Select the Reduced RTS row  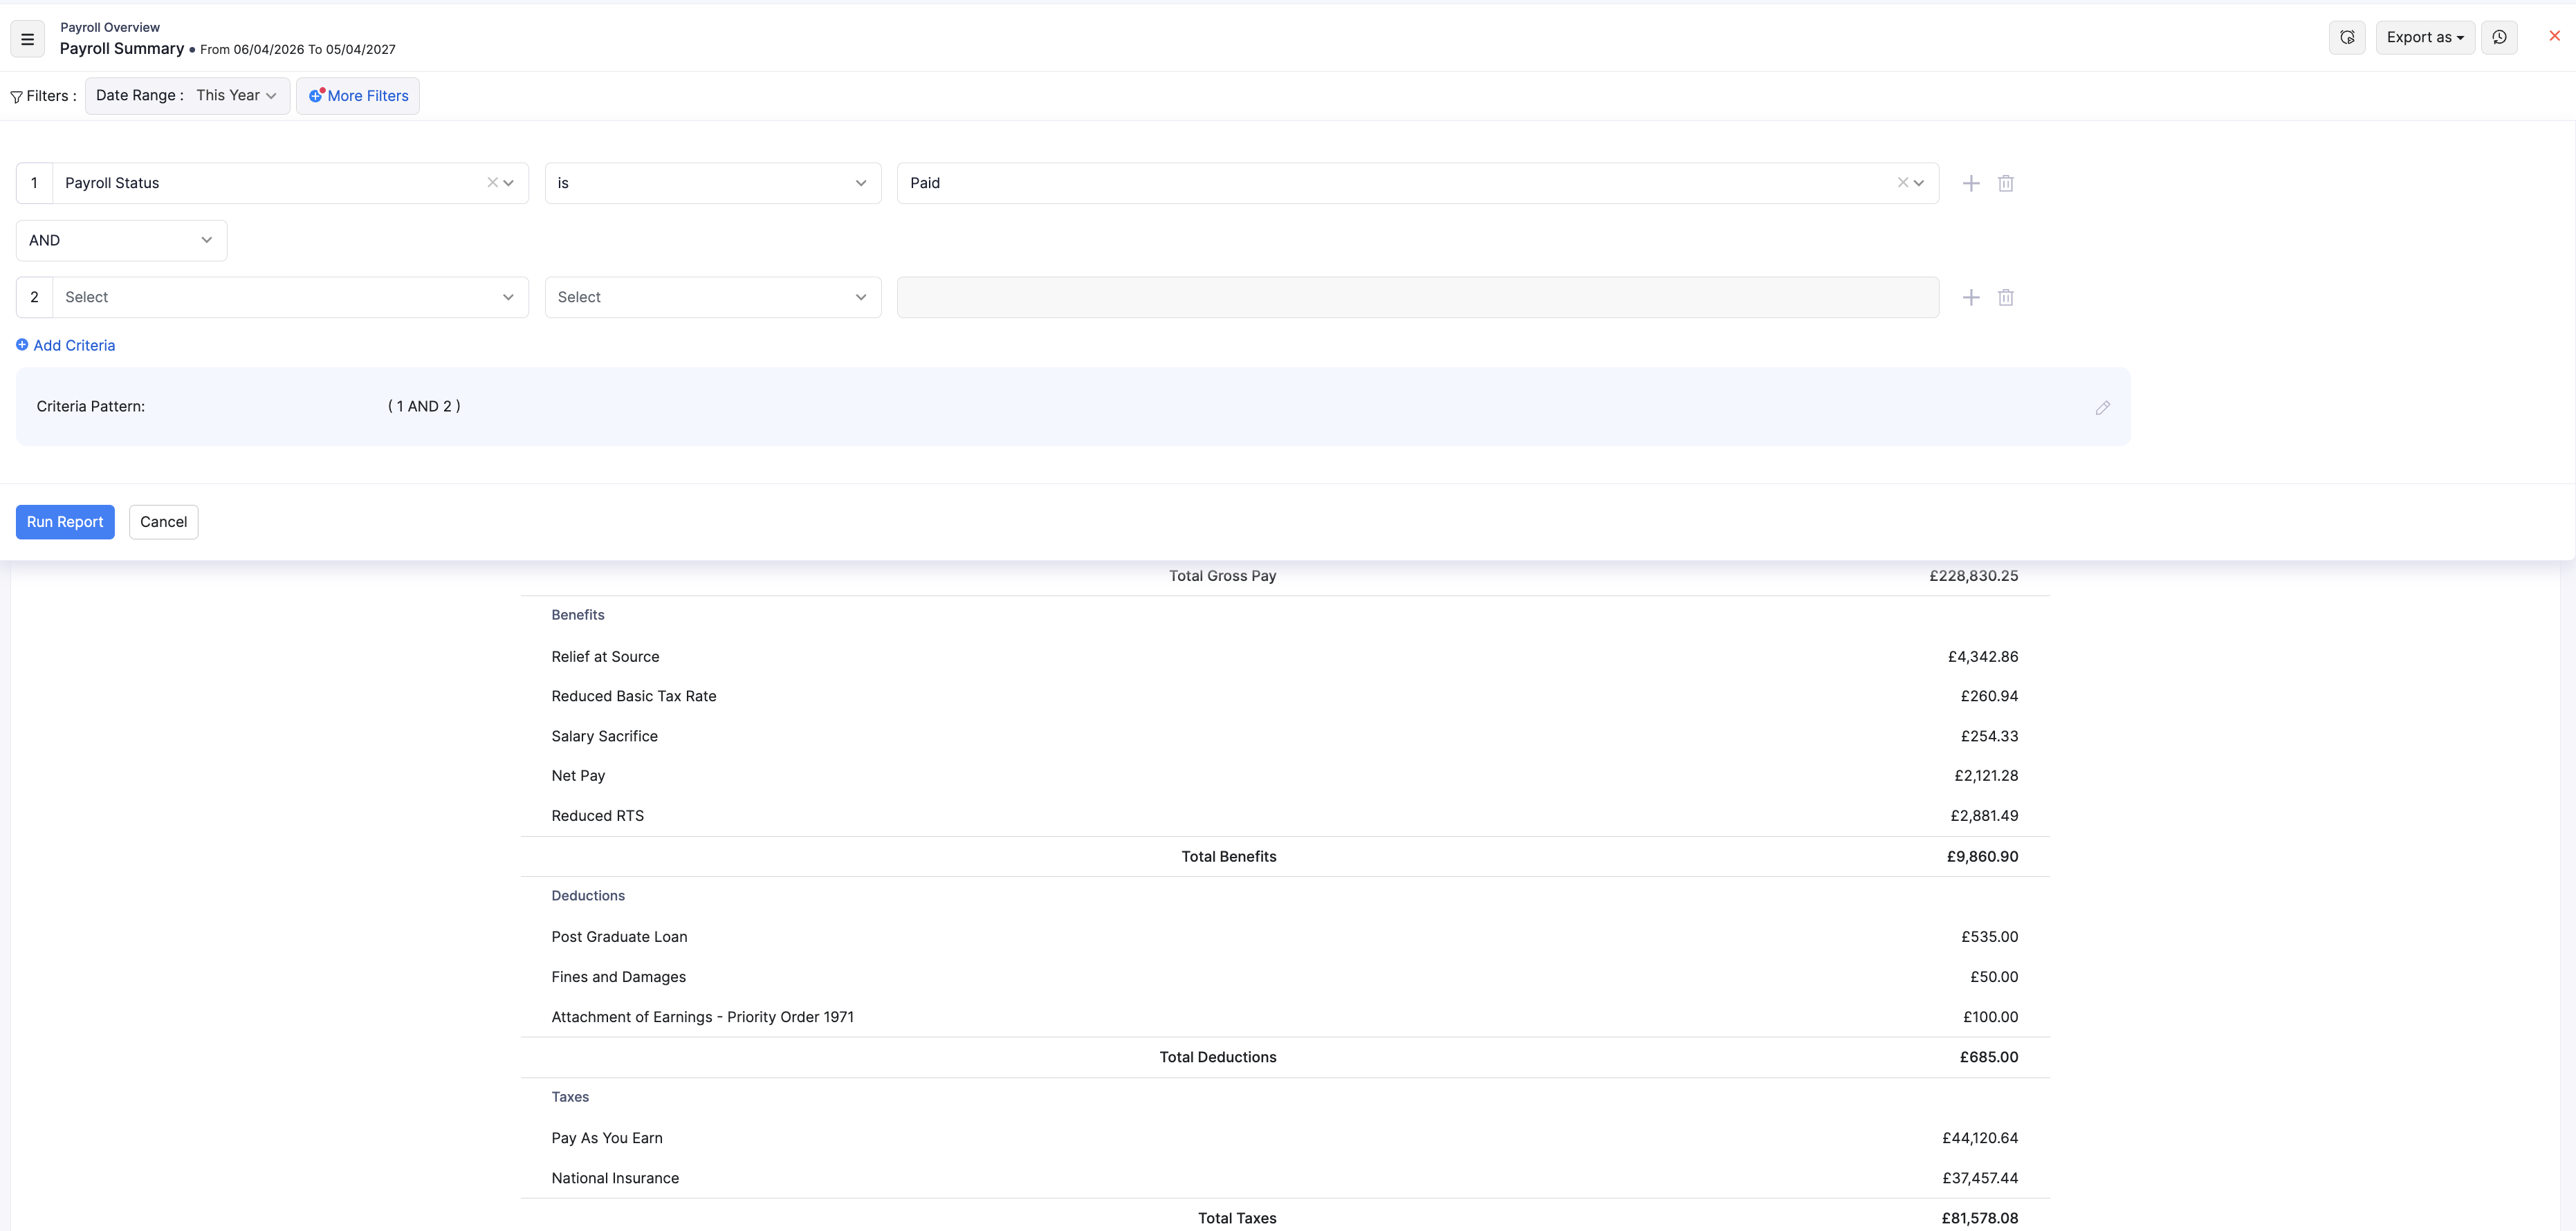1284,816
